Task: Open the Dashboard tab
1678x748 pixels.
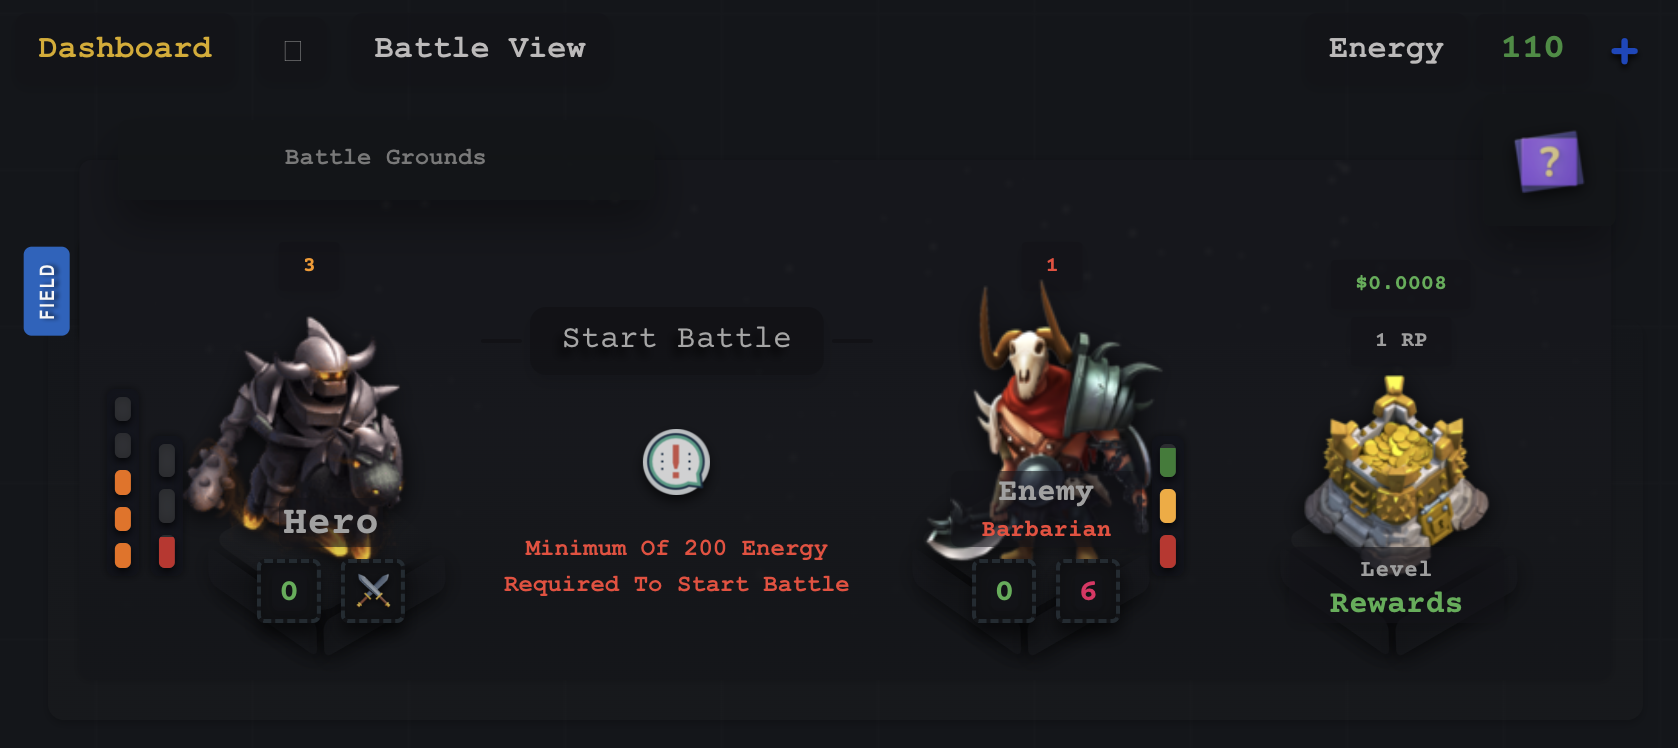Action: click(x=125, y=48)
